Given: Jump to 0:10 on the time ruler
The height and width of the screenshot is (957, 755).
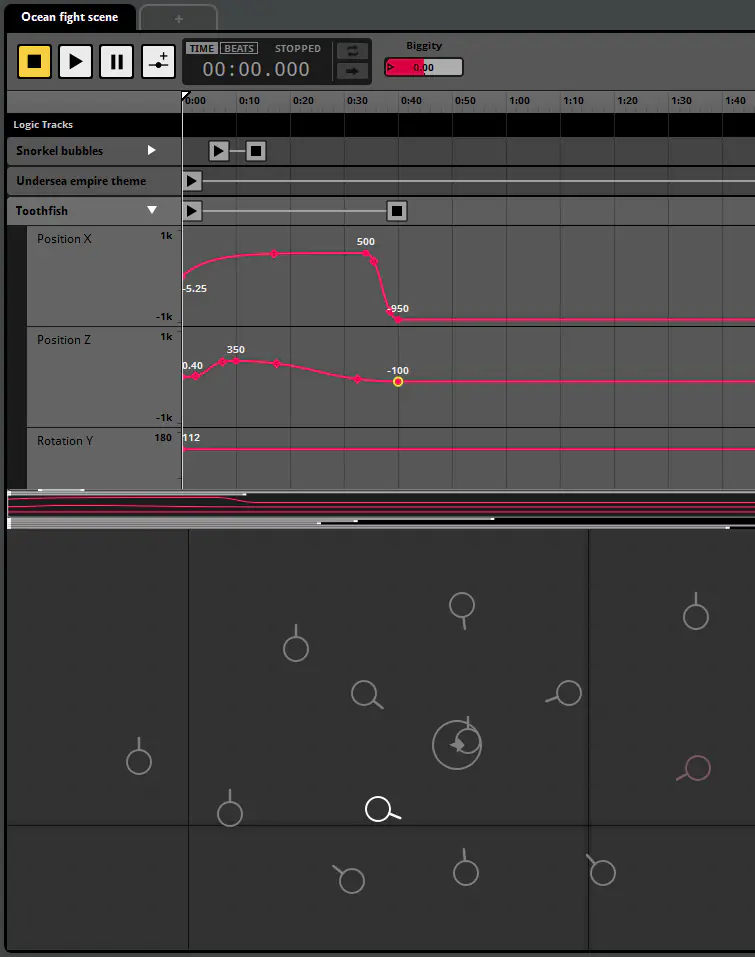Looking at the screenshot, I should [x=249, y=101].
